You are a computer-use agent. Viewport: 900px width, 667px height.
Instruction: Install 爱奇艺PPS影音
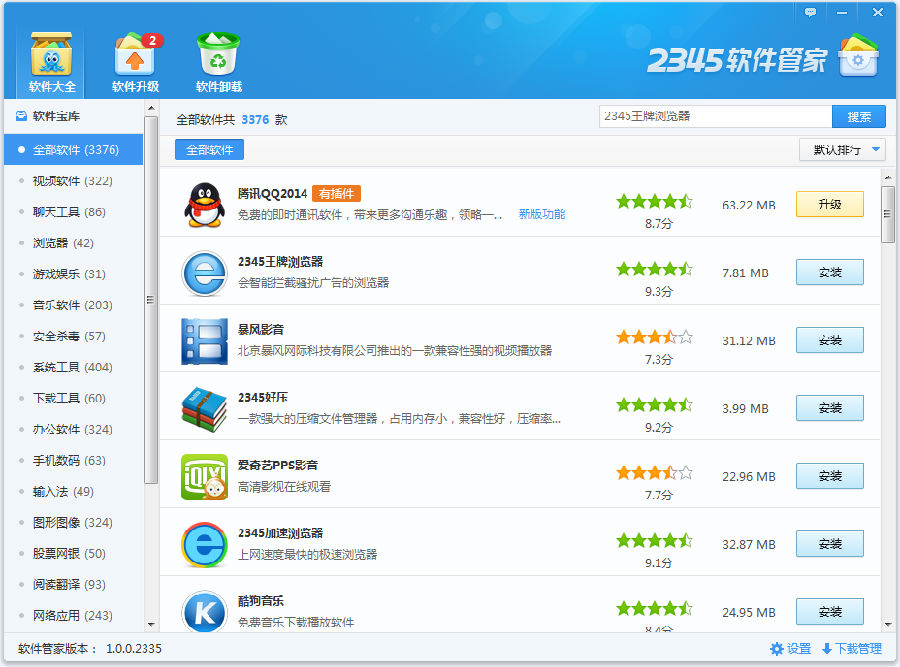[x=829, y=476]
